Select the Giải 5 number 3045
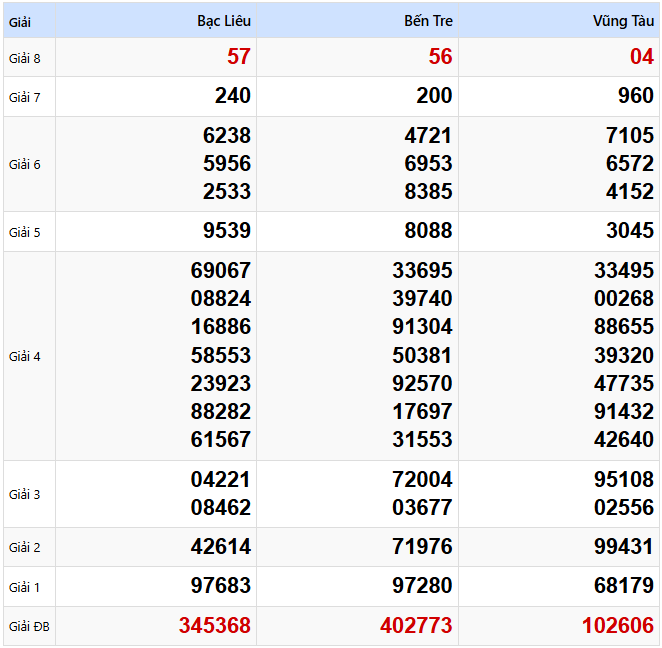Image resolution: width=662 pixels, height=648 pixels. 630,232
